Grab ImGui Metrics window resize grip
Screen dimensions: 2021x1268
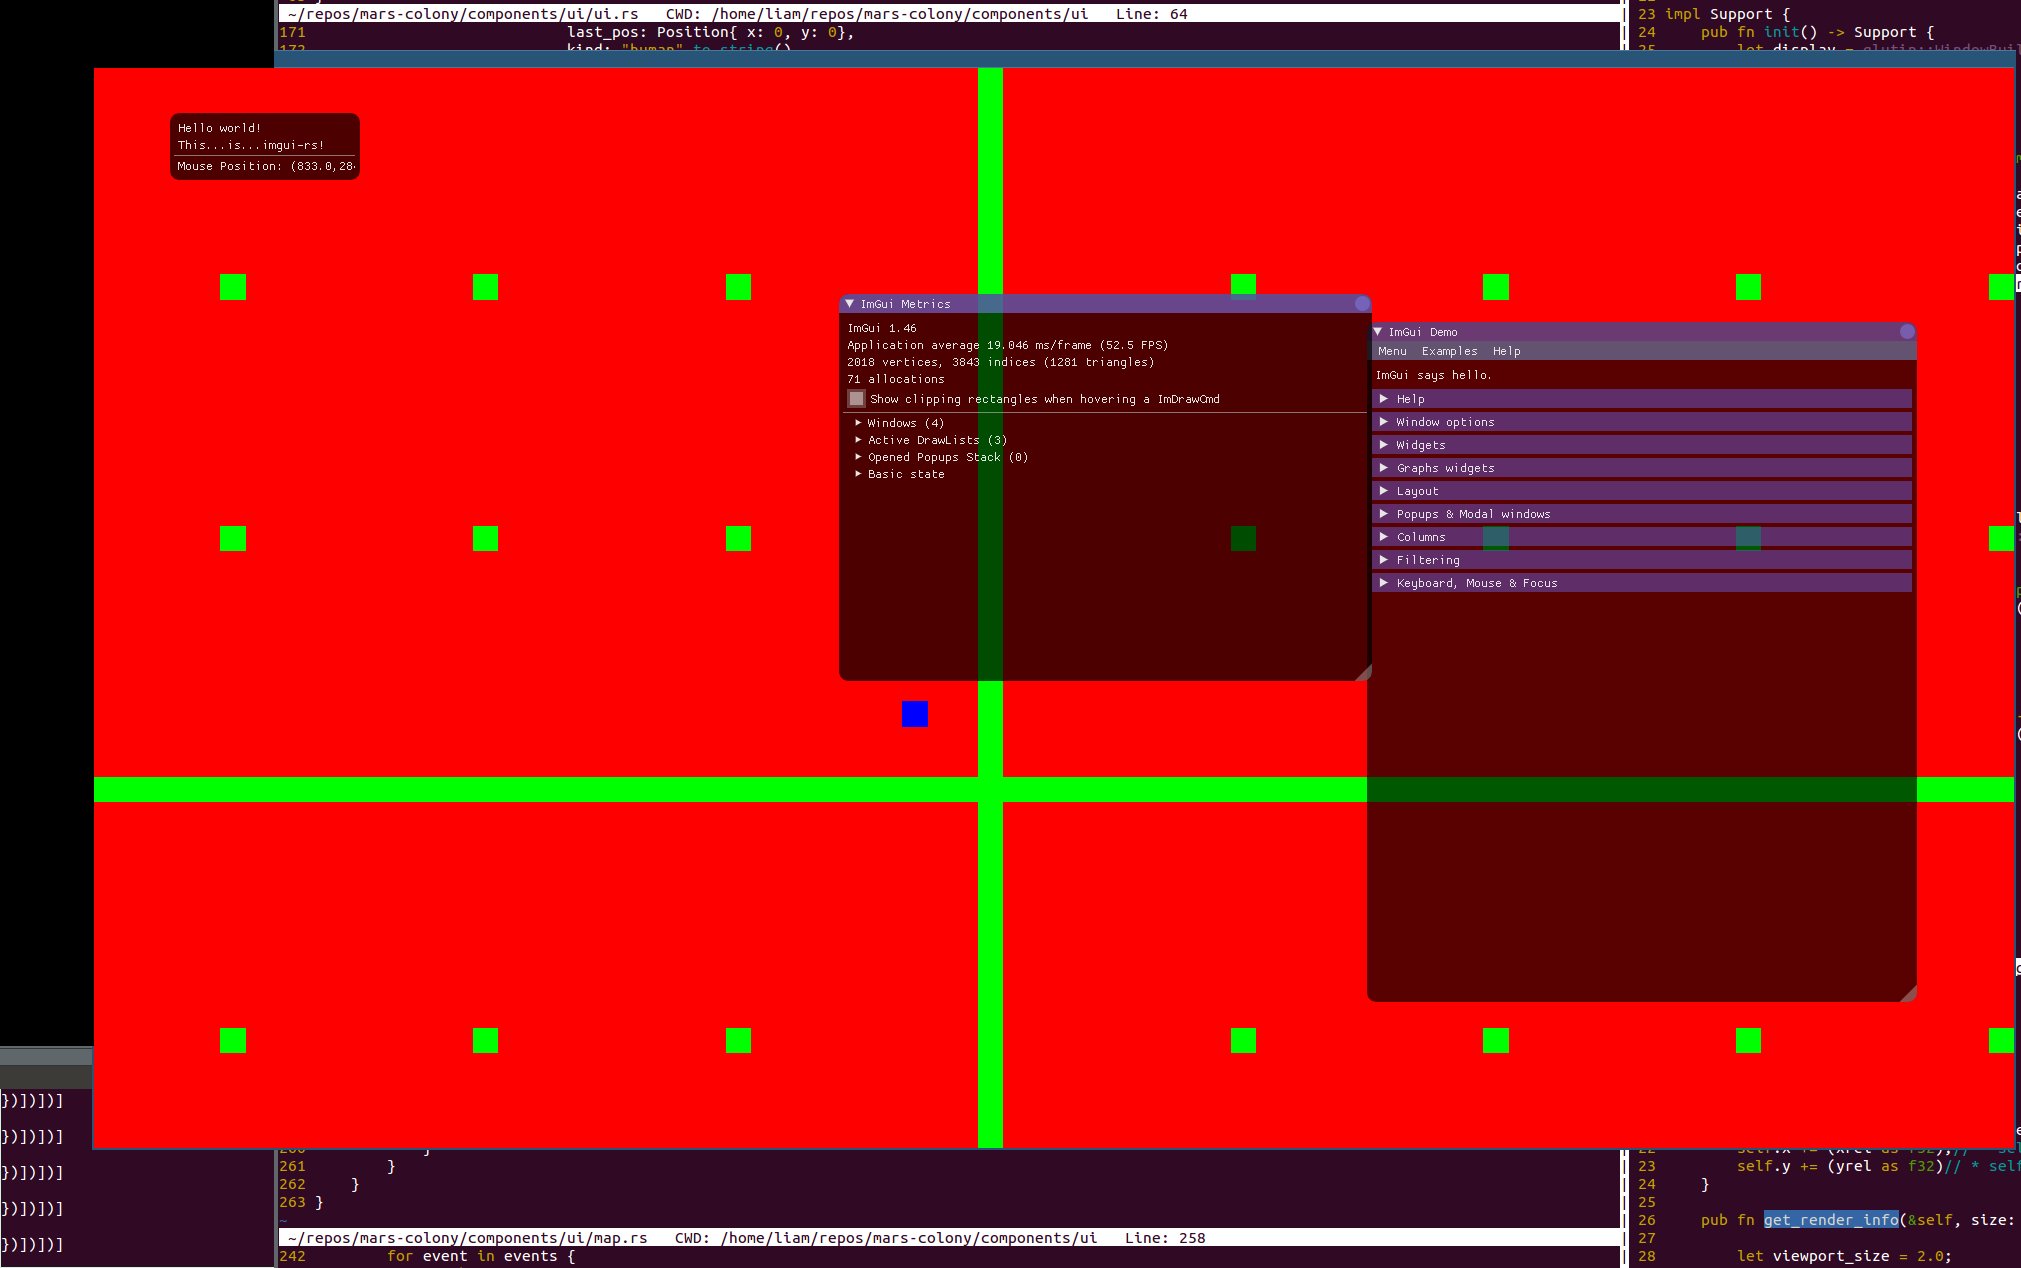click(1364, 674)
